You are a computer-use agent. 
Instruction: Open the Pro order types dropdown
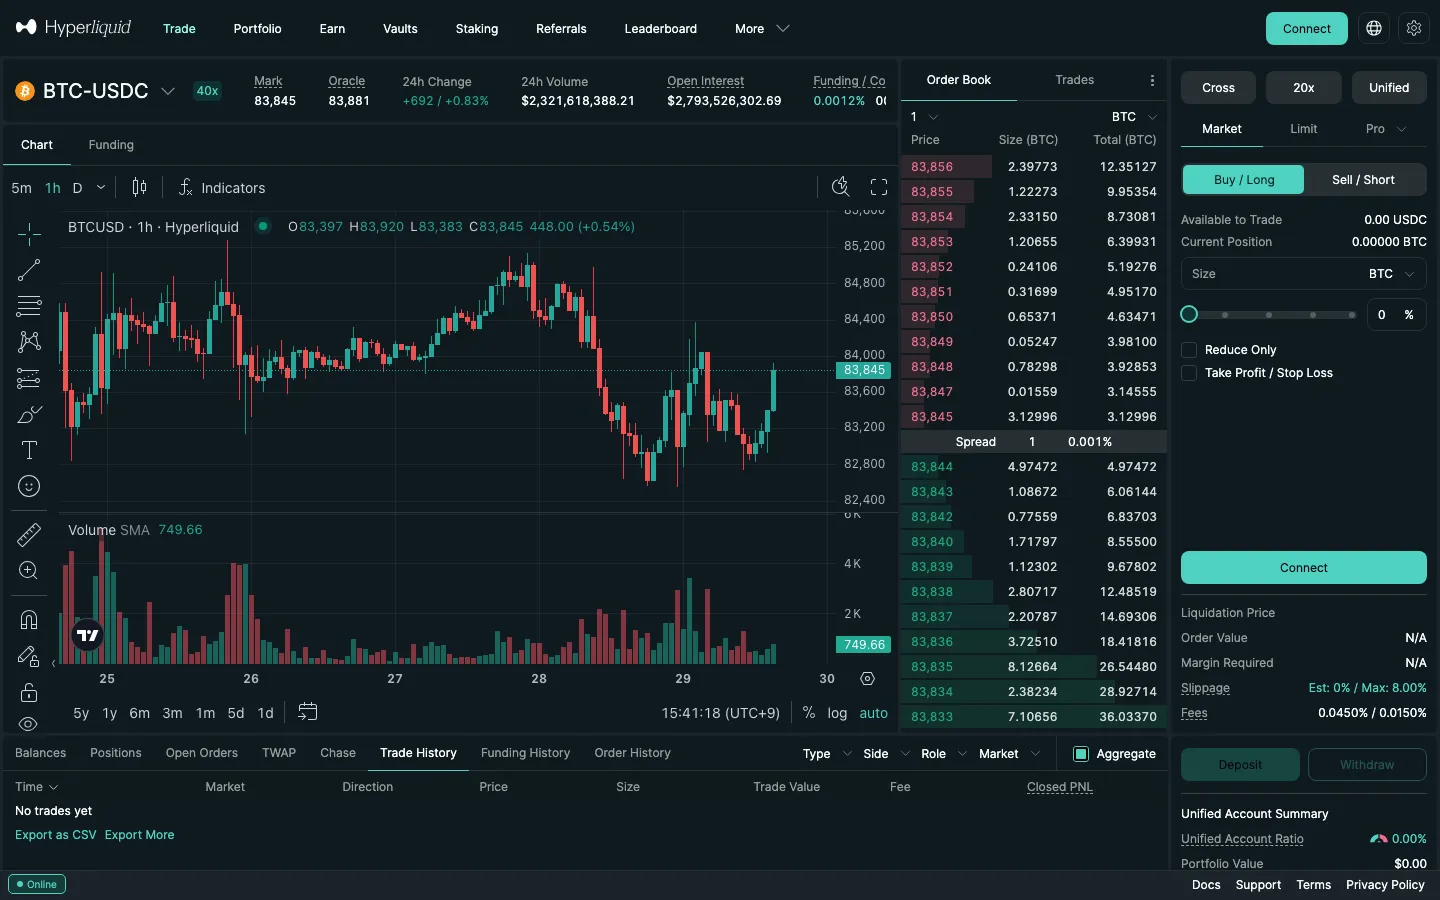pyautogui.click(x=1386, y=129)
